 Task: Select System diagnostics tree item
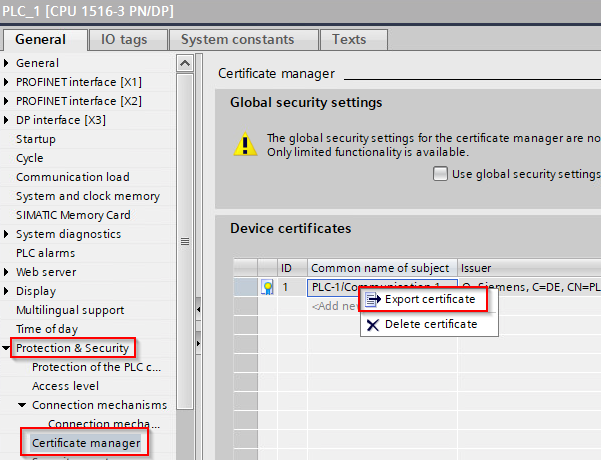pos(68,234)
